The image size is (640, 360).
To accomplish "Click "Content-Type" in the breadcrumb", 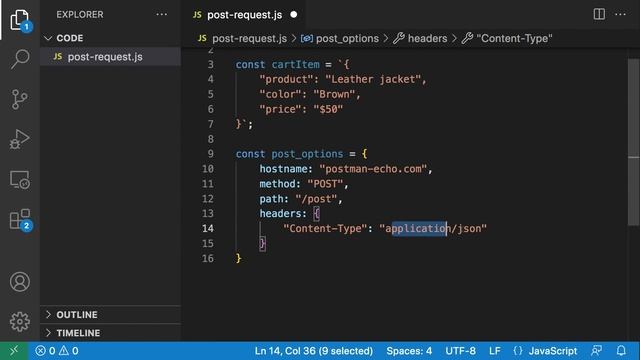I will [x=514, y=38].
